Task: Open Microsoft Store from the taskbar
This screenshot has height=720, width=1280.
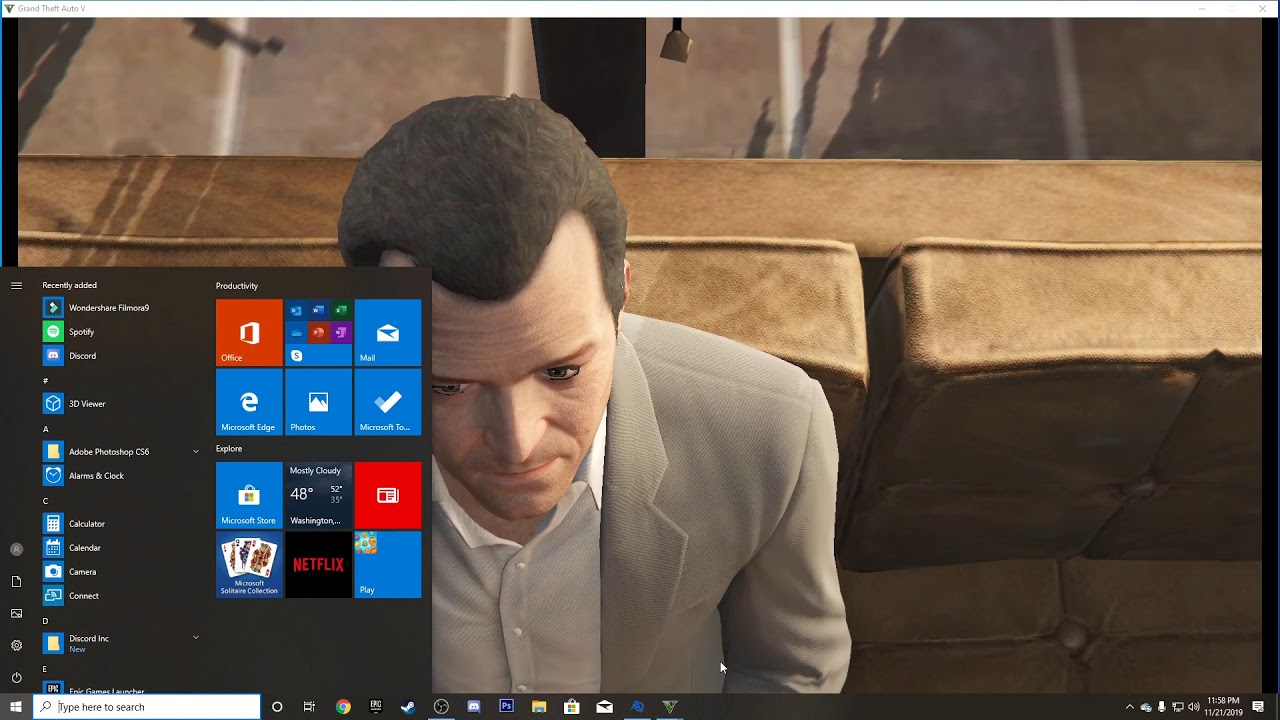Action: (572, 707)
